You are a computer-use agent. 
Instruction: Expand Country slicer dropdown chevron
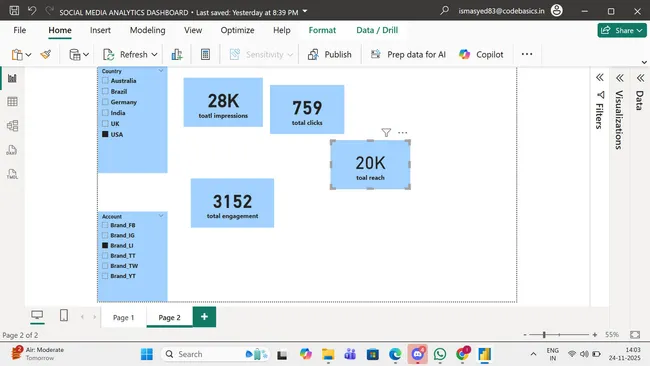point(161,71)
